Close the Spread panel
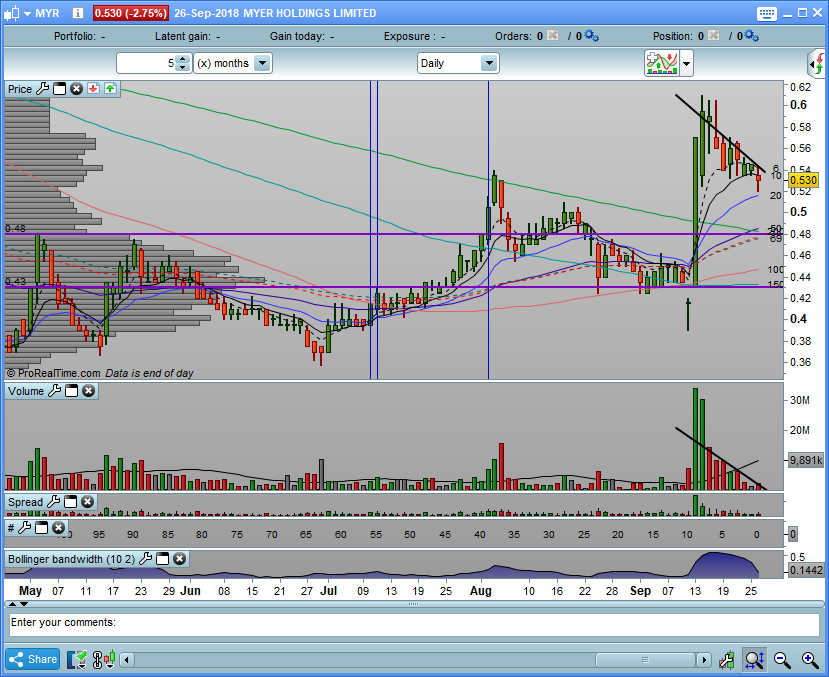829x677 pixels. click(87, 502)
